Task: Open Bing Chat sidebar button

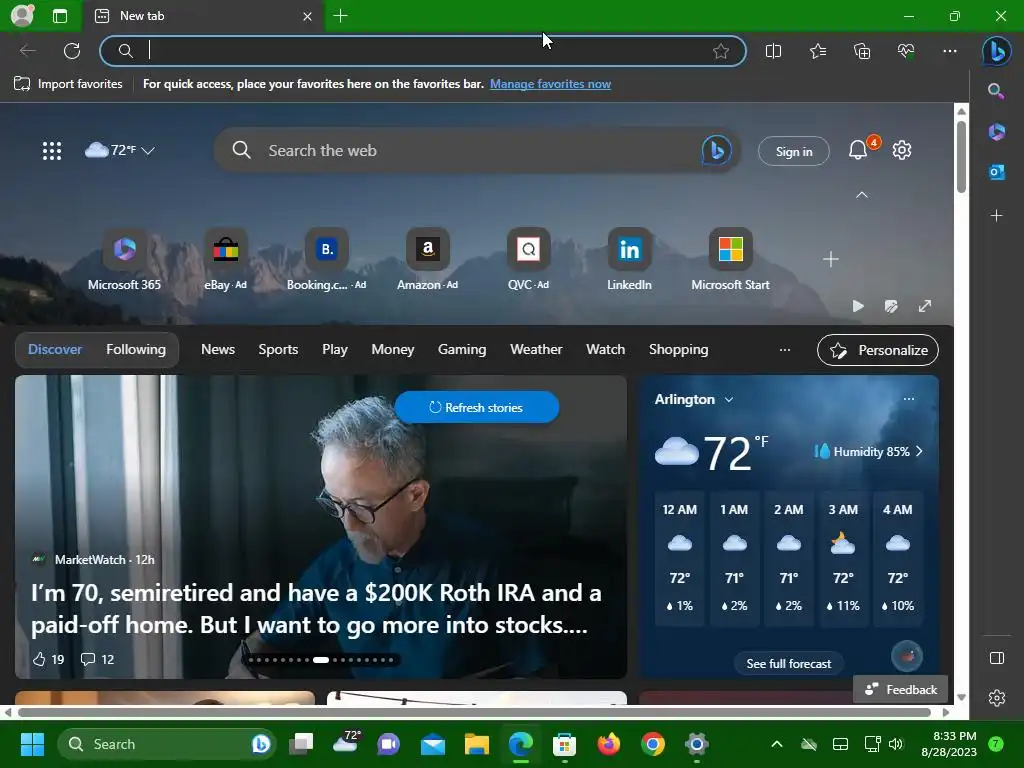Action: tap(997, 51)
